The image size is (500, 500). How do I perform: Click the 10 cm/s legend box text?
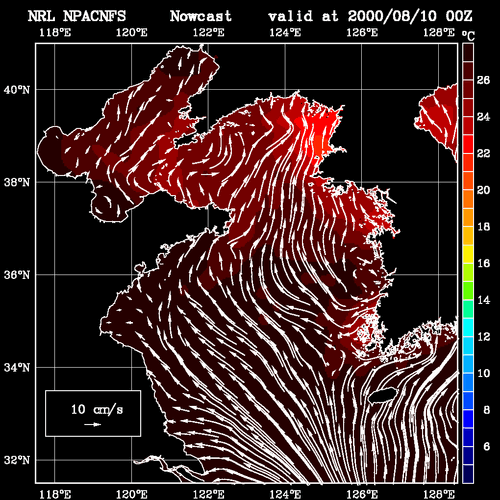point(97,409)
